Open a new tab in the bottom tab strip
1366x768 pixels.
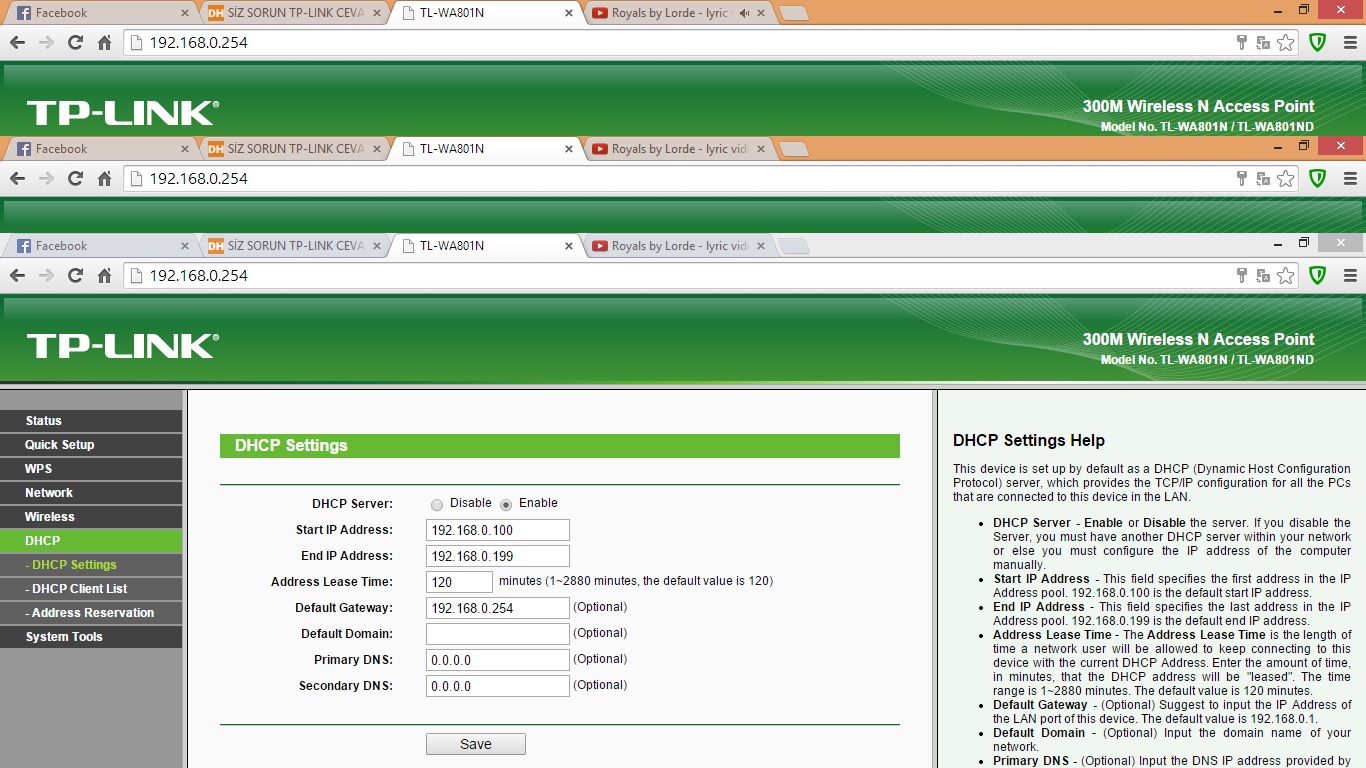794,246
